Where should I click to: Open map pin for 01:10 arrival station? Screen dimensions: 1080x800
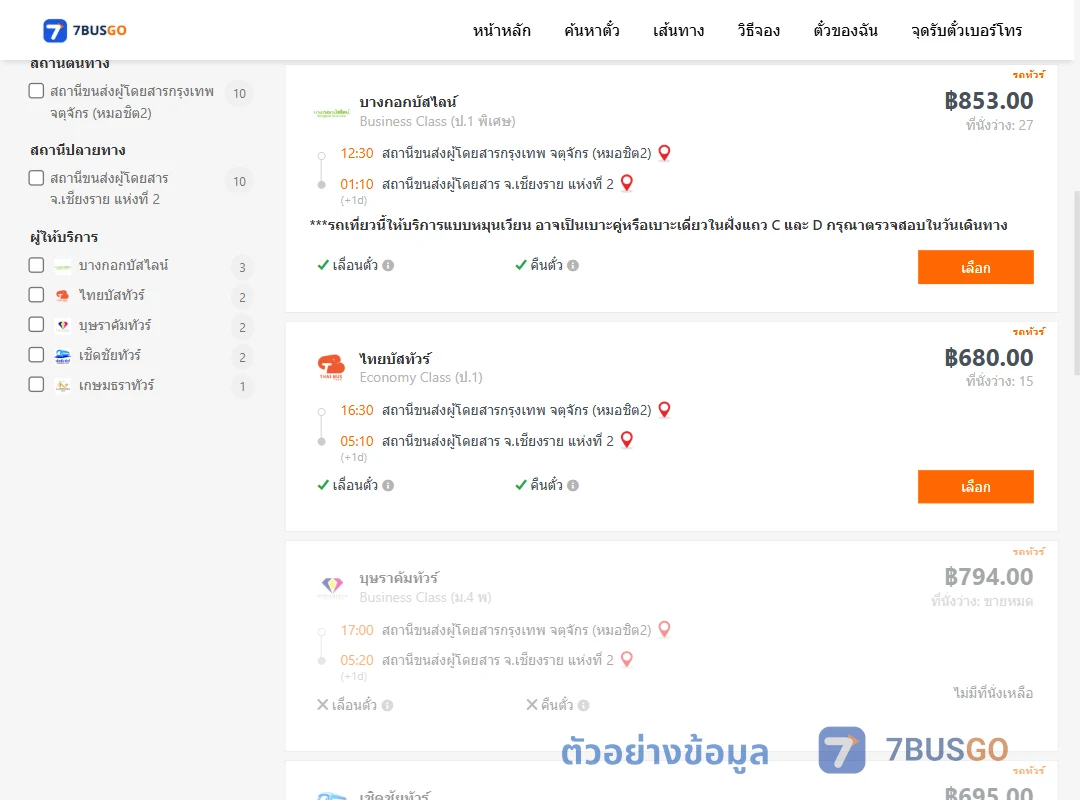(x=627, y=183)
